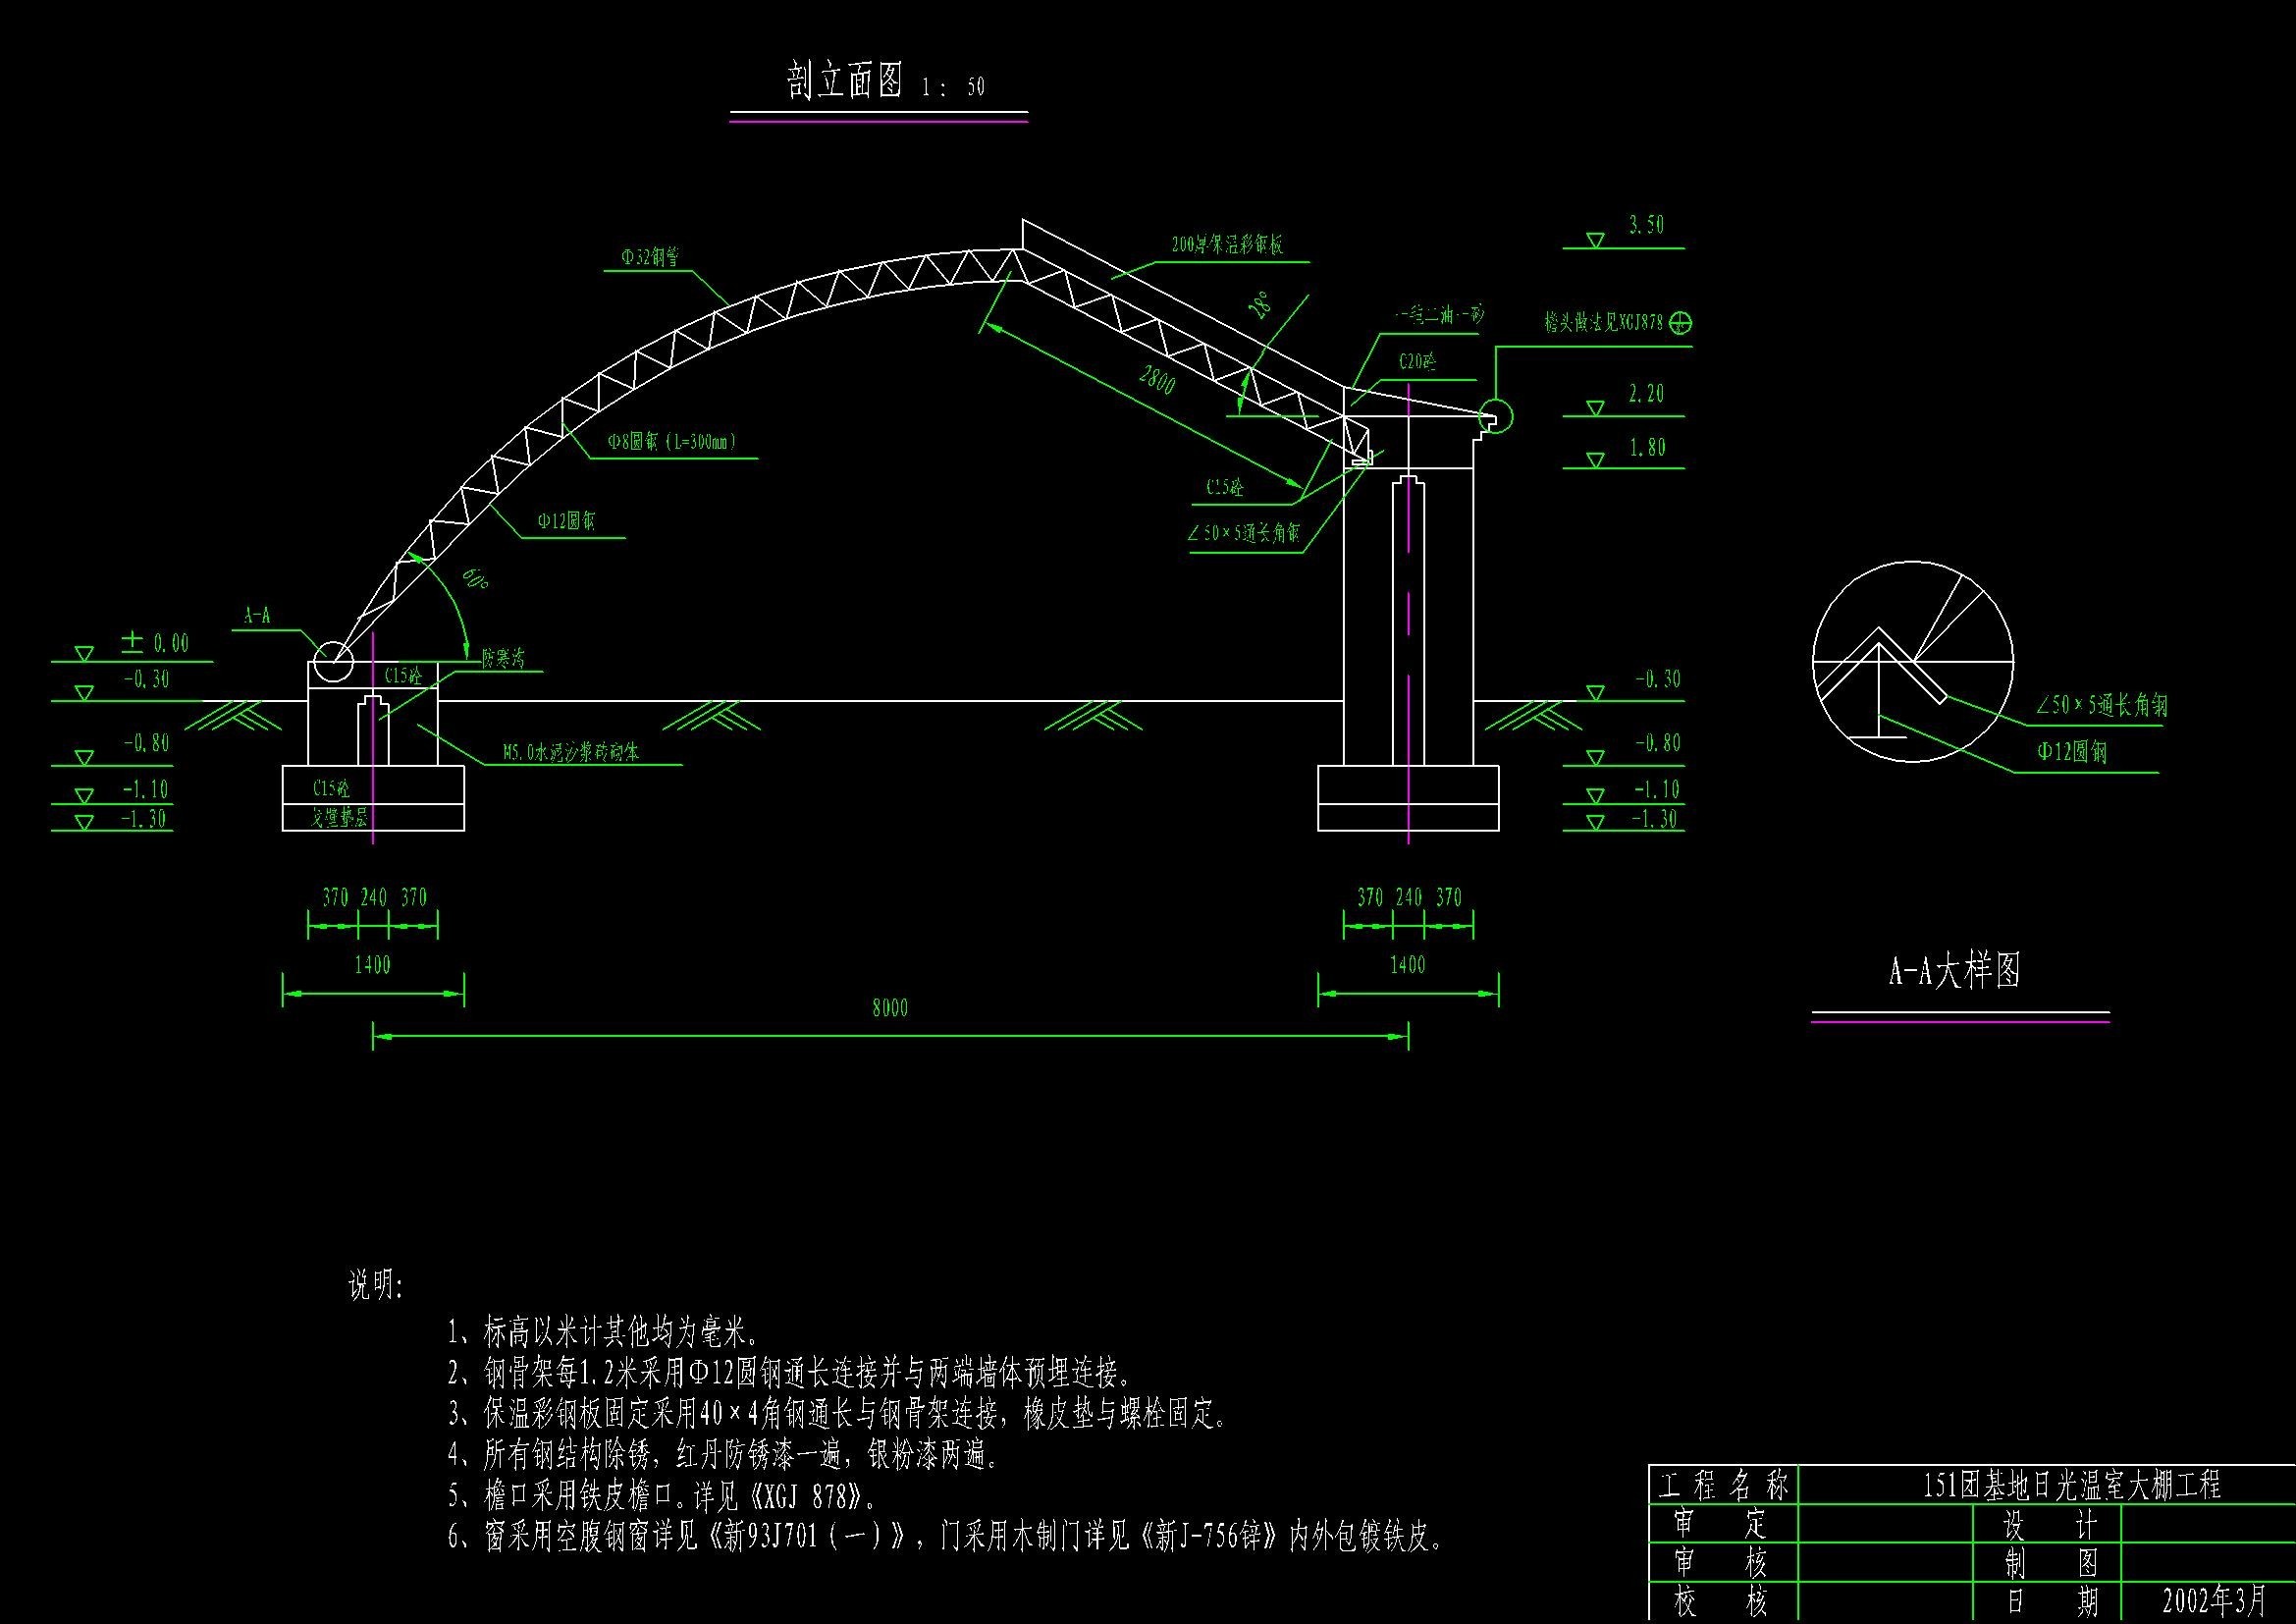The height and width of the screenshot is (1624, 2296).
Task: Pick the '2.20' elevation label
Action: [x=1646, y=394]
